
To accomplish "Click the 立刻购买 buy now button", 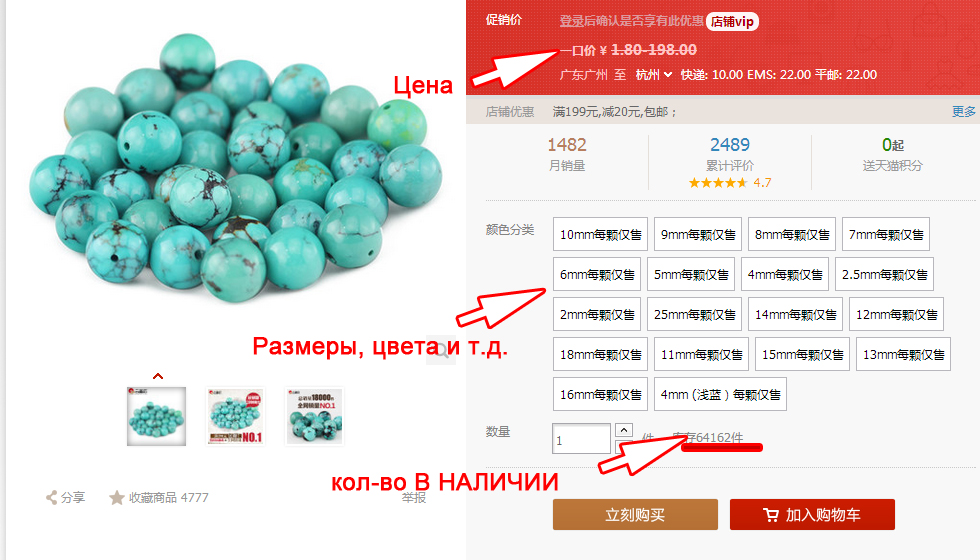I will coord(635,514).
